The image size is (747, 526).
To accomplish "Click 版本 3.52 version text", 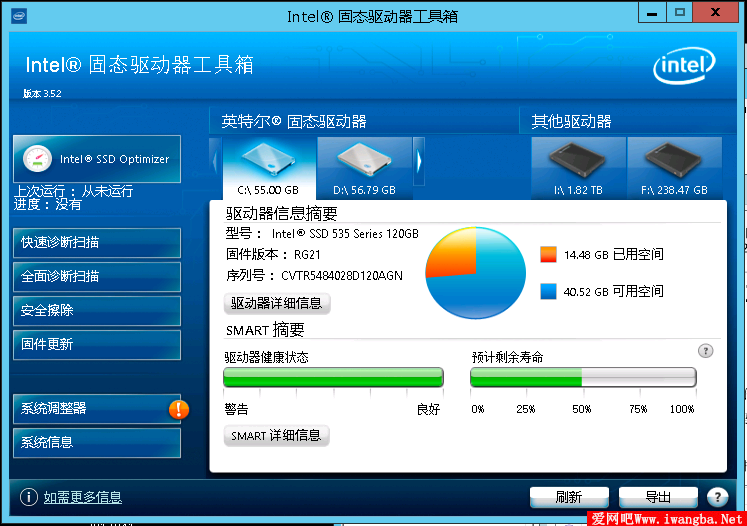I will tap(42, 93).
